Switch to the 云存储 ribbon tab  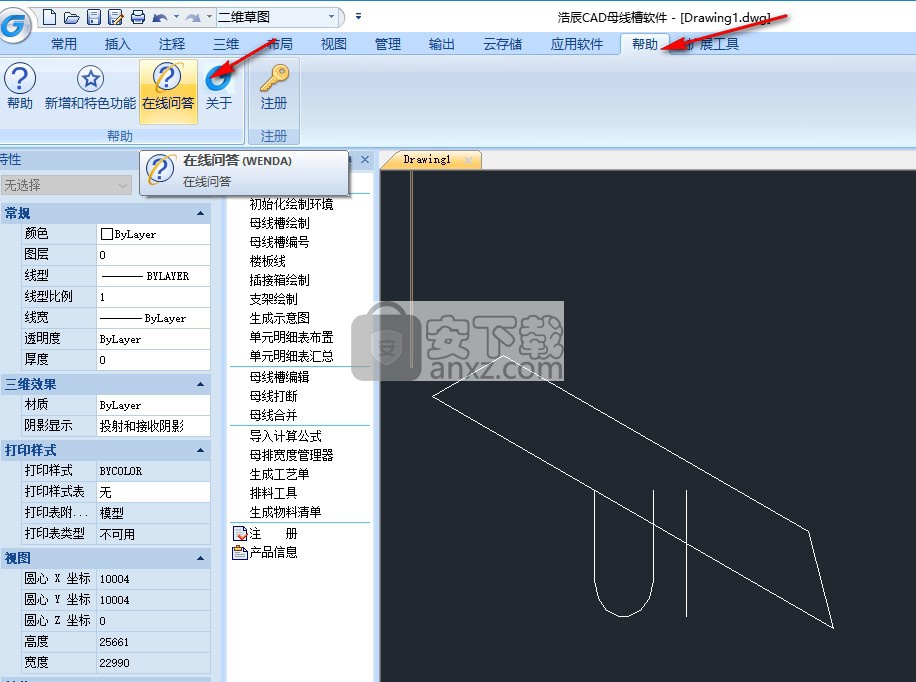pos(502,44)
